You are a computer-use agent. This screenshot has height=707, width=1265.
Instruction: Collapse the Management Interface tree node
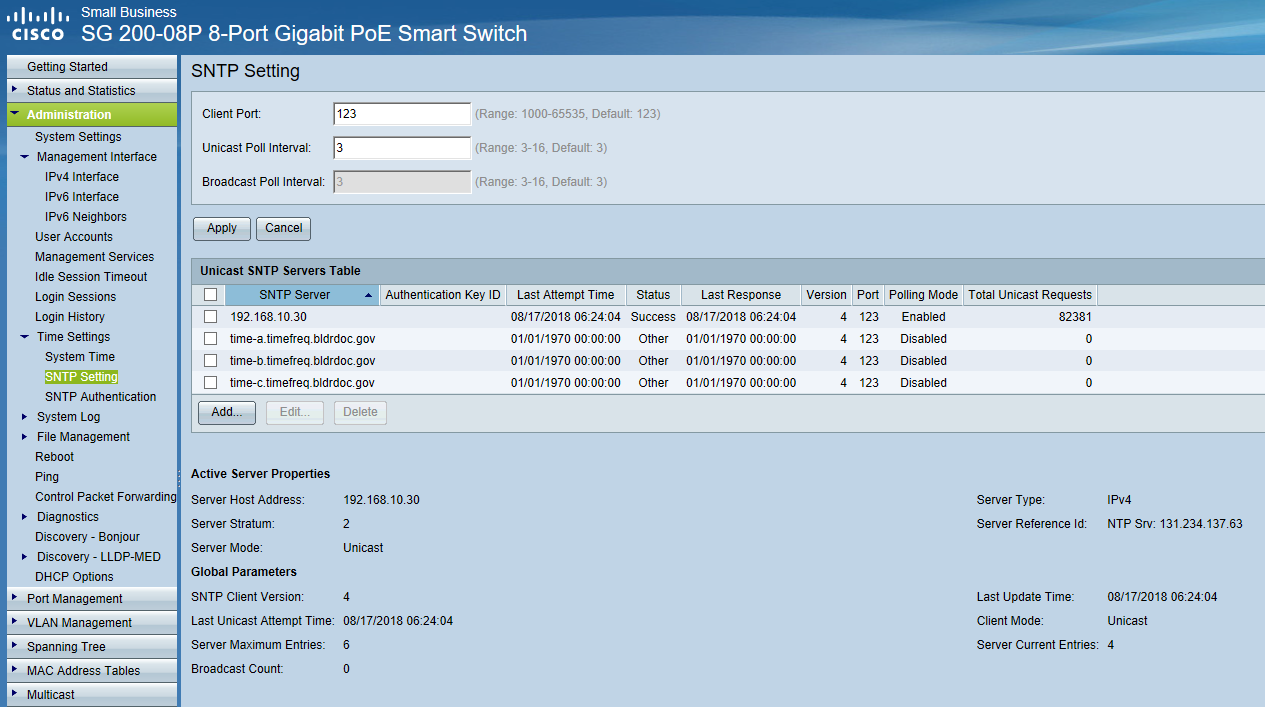tap(25, 157)
